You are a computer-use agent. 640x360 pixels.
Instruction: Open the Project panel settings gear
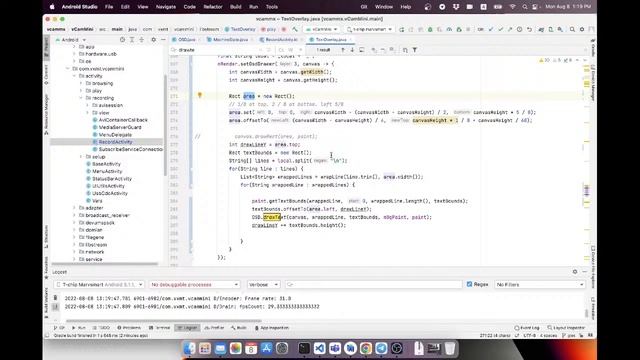click(x=153, y=40)
